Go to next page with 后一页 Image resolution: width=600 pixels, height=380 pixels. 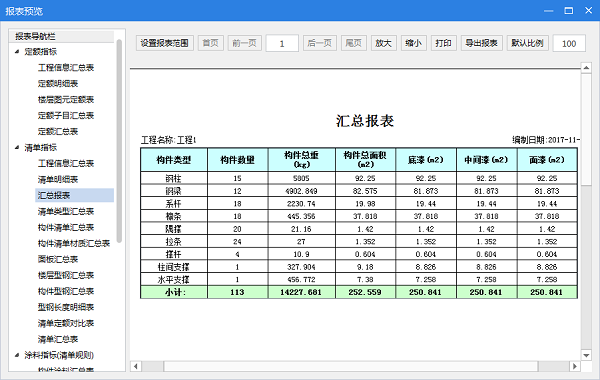[x=320, y=43]
